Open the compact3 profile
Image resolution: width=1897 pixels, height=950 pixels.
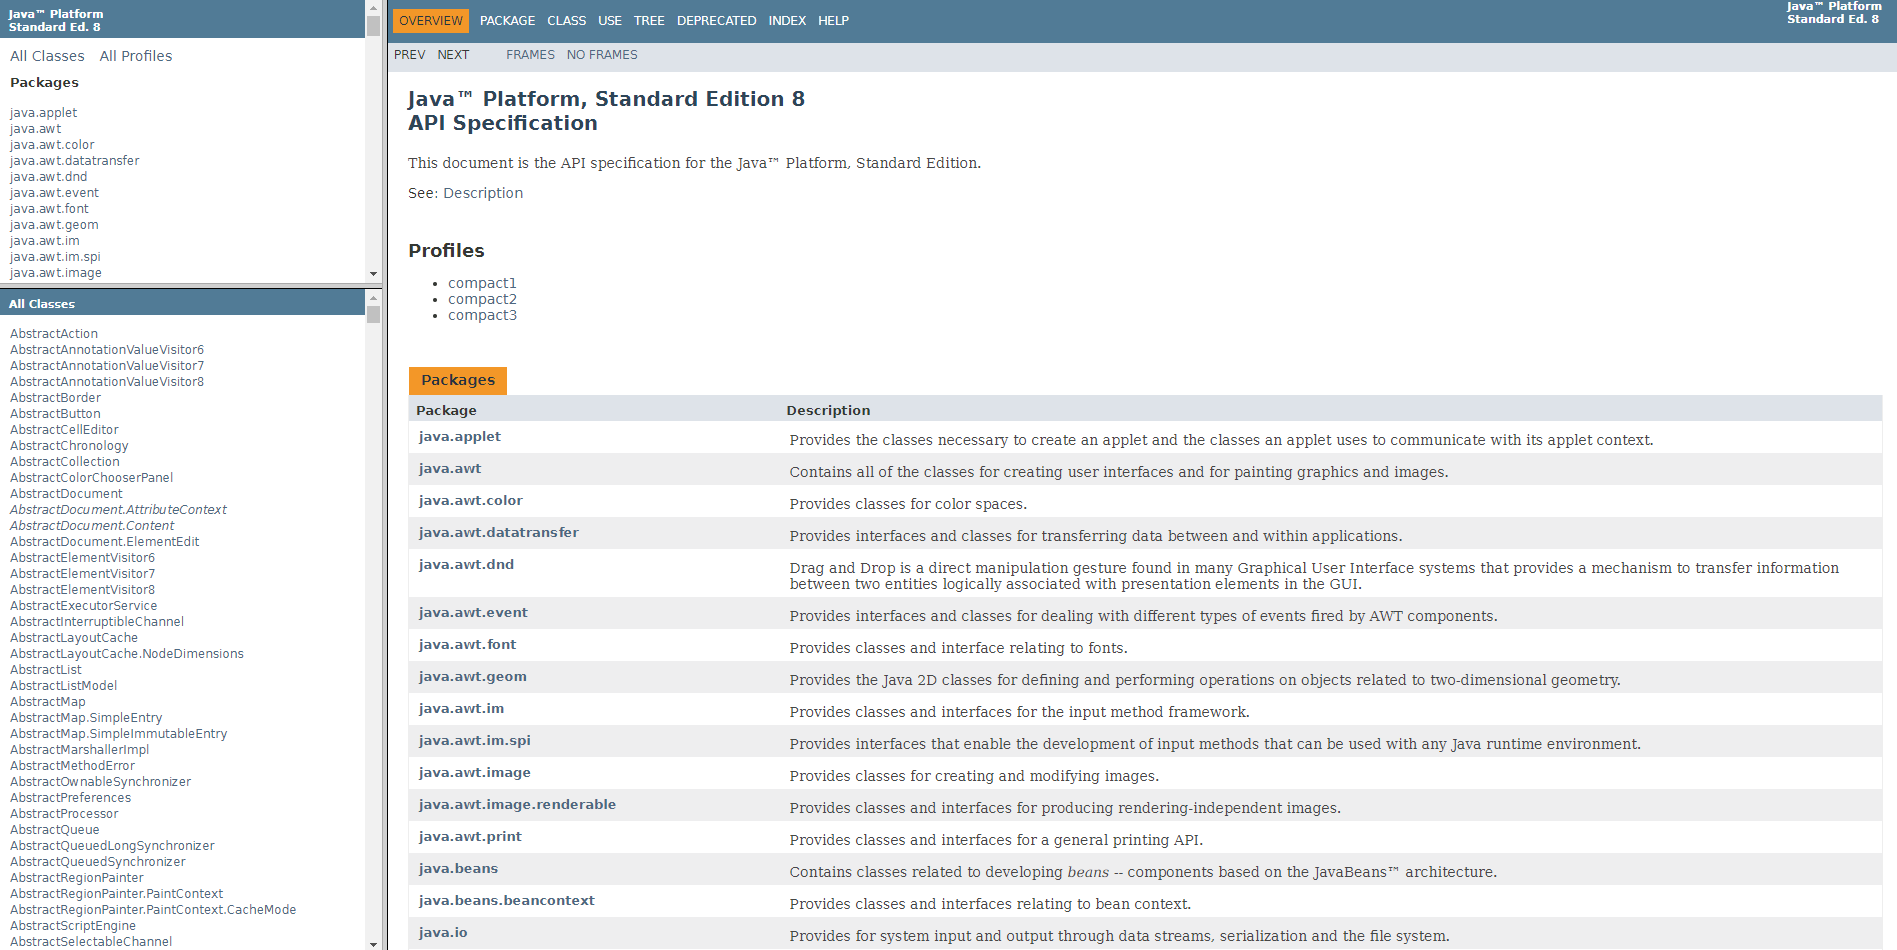(x=482, y=315)
